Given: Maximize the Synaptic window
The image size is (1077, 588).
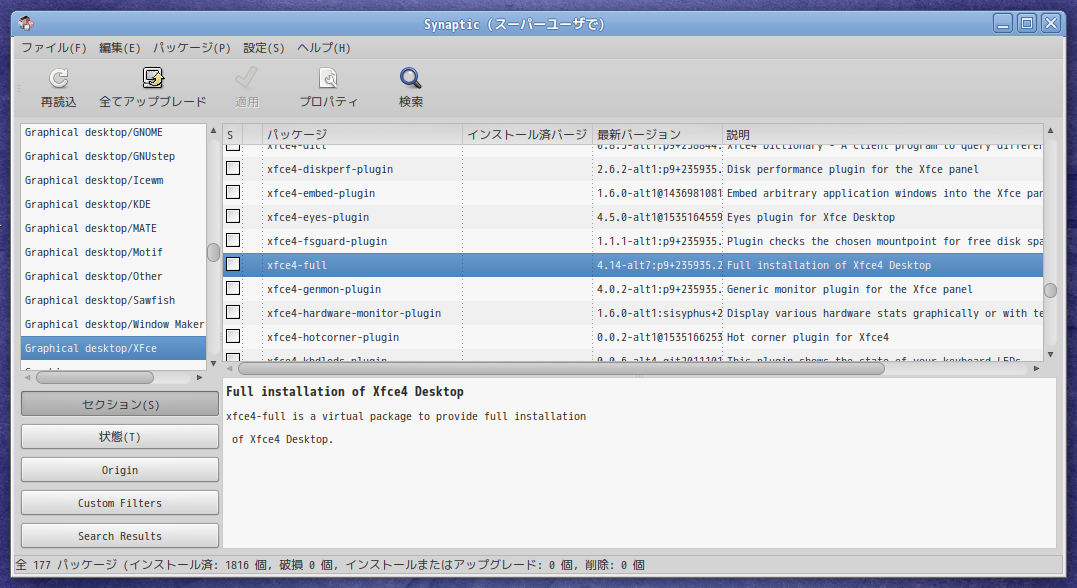Looking at the screenshot, I should coord(1027,23).
